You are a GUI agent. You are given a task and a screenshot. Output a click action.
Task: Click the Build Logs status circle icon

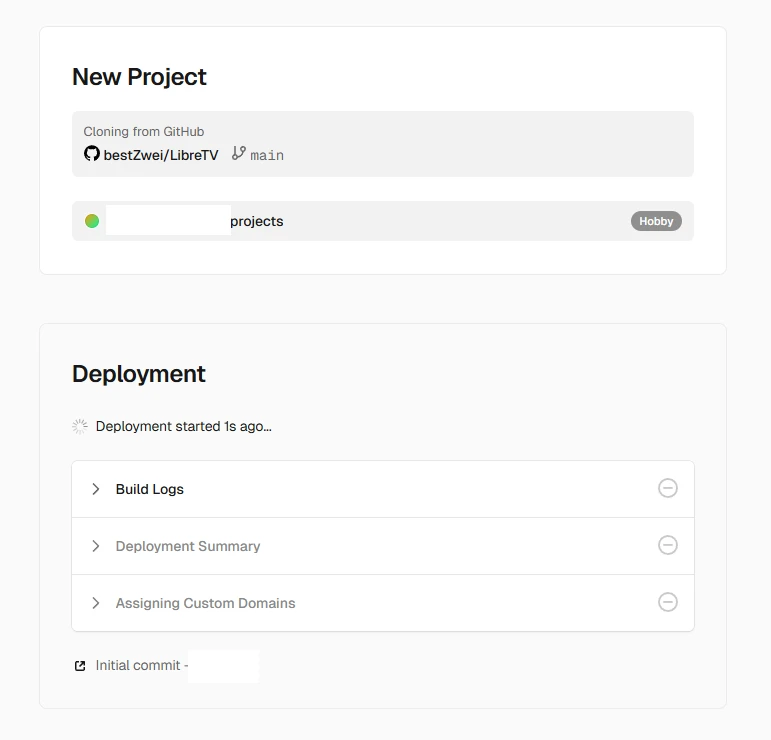point(667,488)
